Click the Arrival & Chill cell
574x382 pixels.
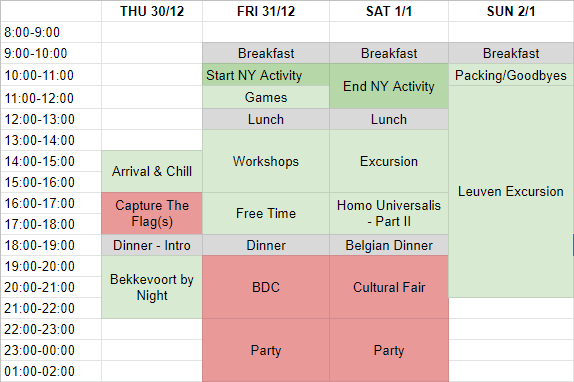tap(152, 171)
